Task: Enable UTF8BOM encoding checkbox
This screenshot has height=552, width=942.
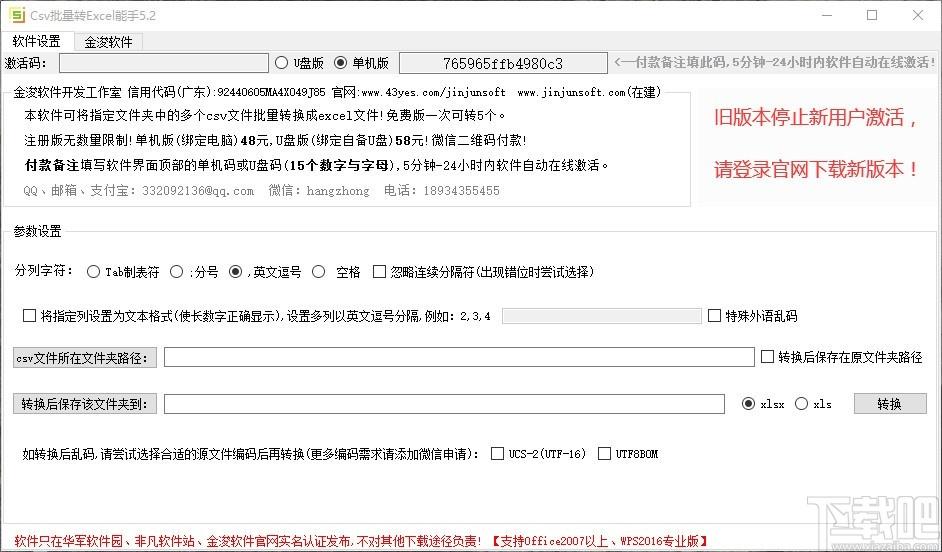Action: pyautogui.click(x=604, y=454)
